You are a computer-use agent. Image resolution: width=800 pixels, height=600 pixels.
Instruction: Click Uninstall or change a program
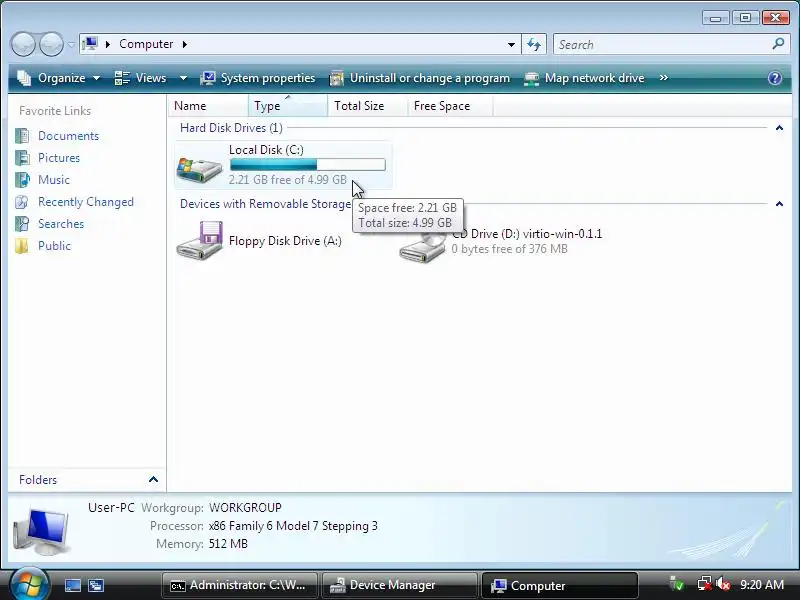click(x=419, y=78)
